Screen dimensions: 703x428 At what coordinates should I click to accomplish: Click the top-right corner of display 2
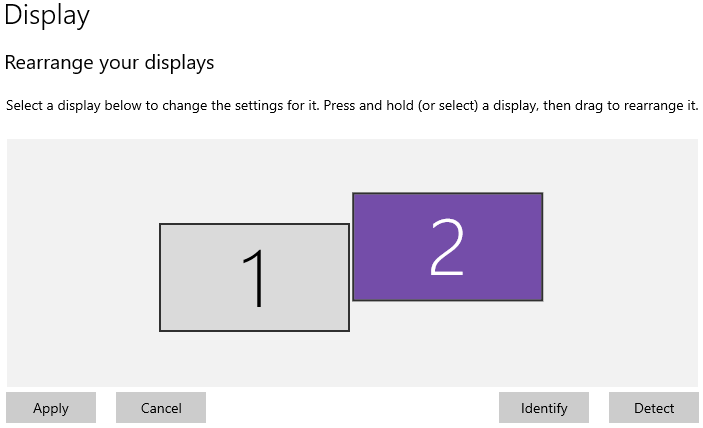(x=539, y=197)
